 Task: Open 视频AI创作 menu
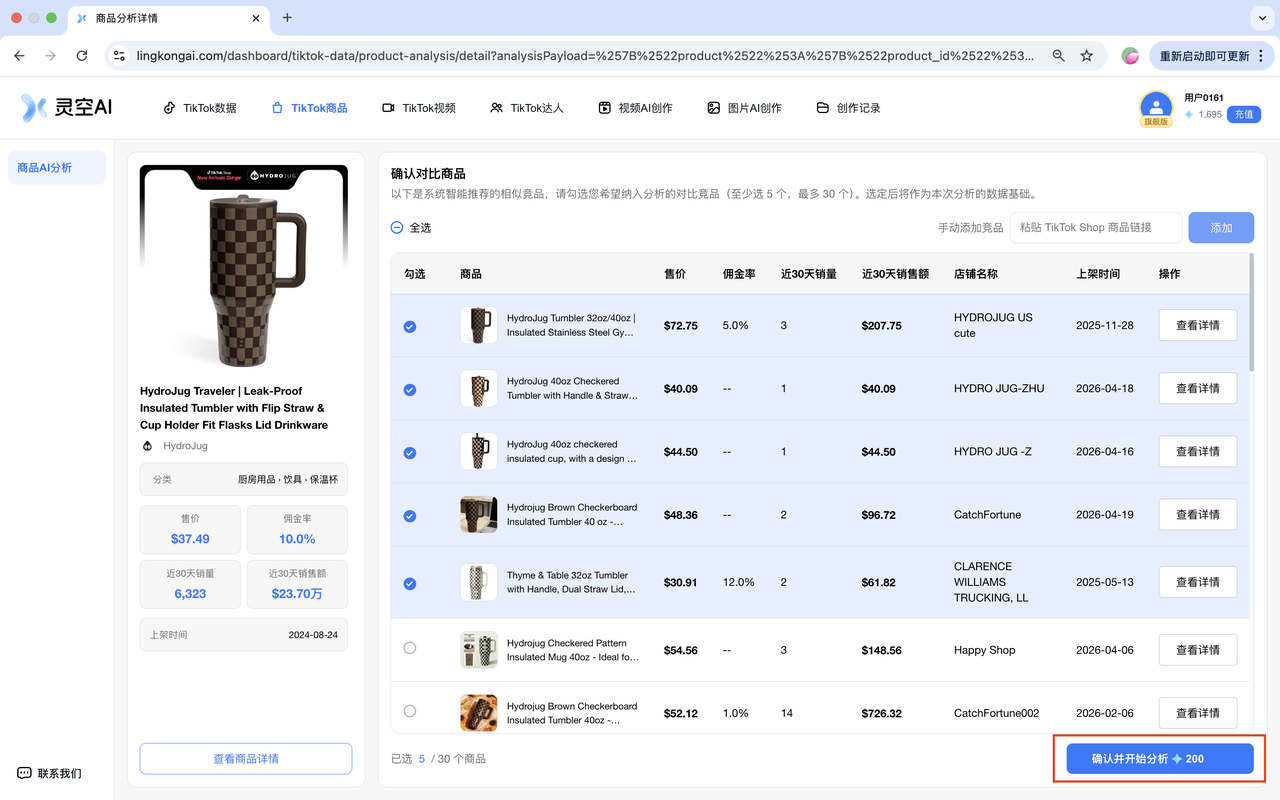coord(635,108)
